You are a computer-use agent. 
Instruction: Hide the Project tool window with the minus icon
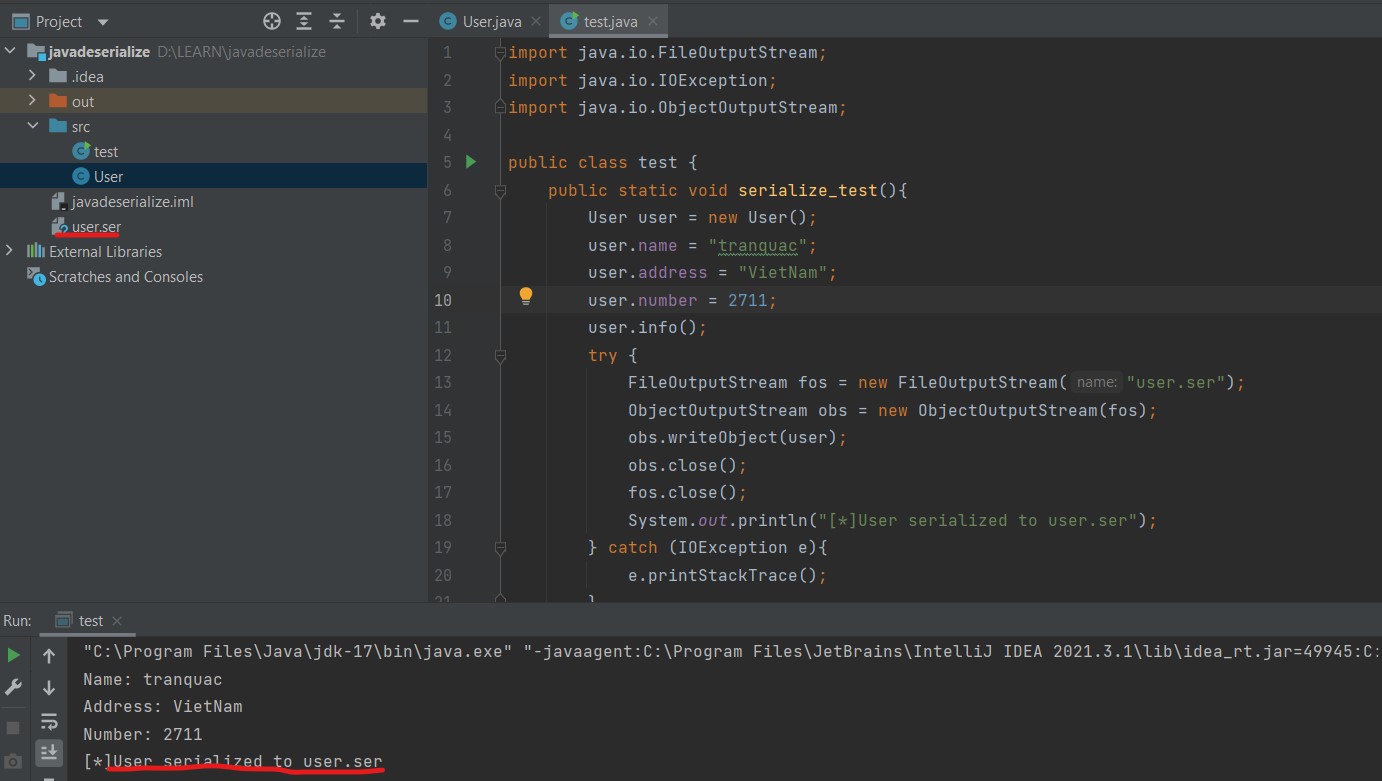(411, 20)
